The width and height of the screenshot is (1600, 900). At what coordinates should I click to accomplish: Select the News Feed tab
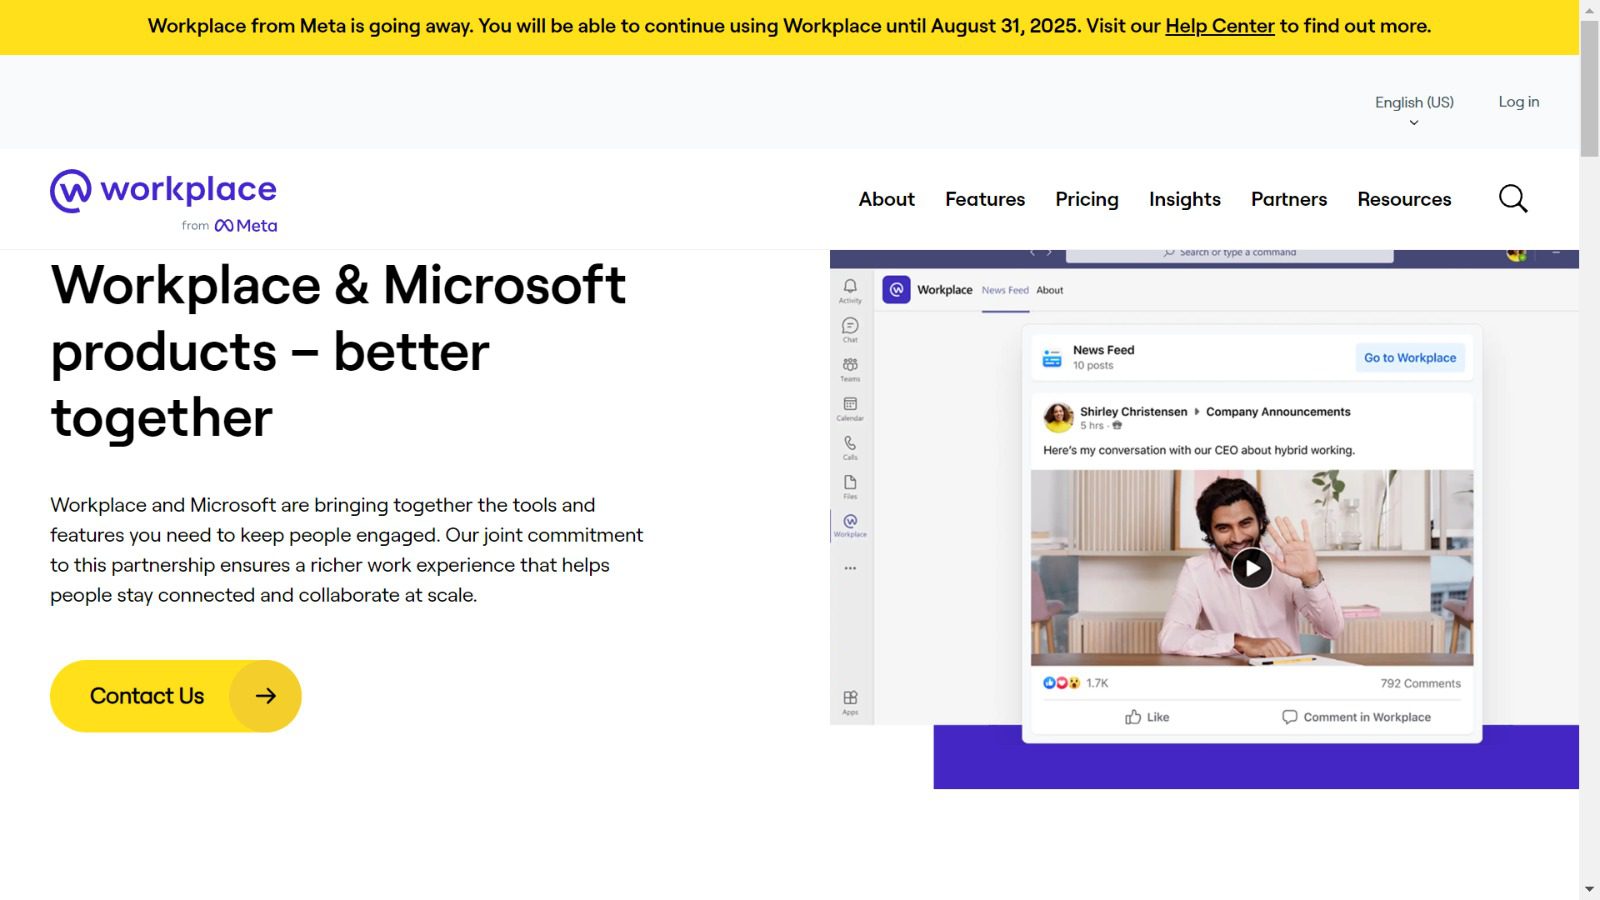point(1005,290)
